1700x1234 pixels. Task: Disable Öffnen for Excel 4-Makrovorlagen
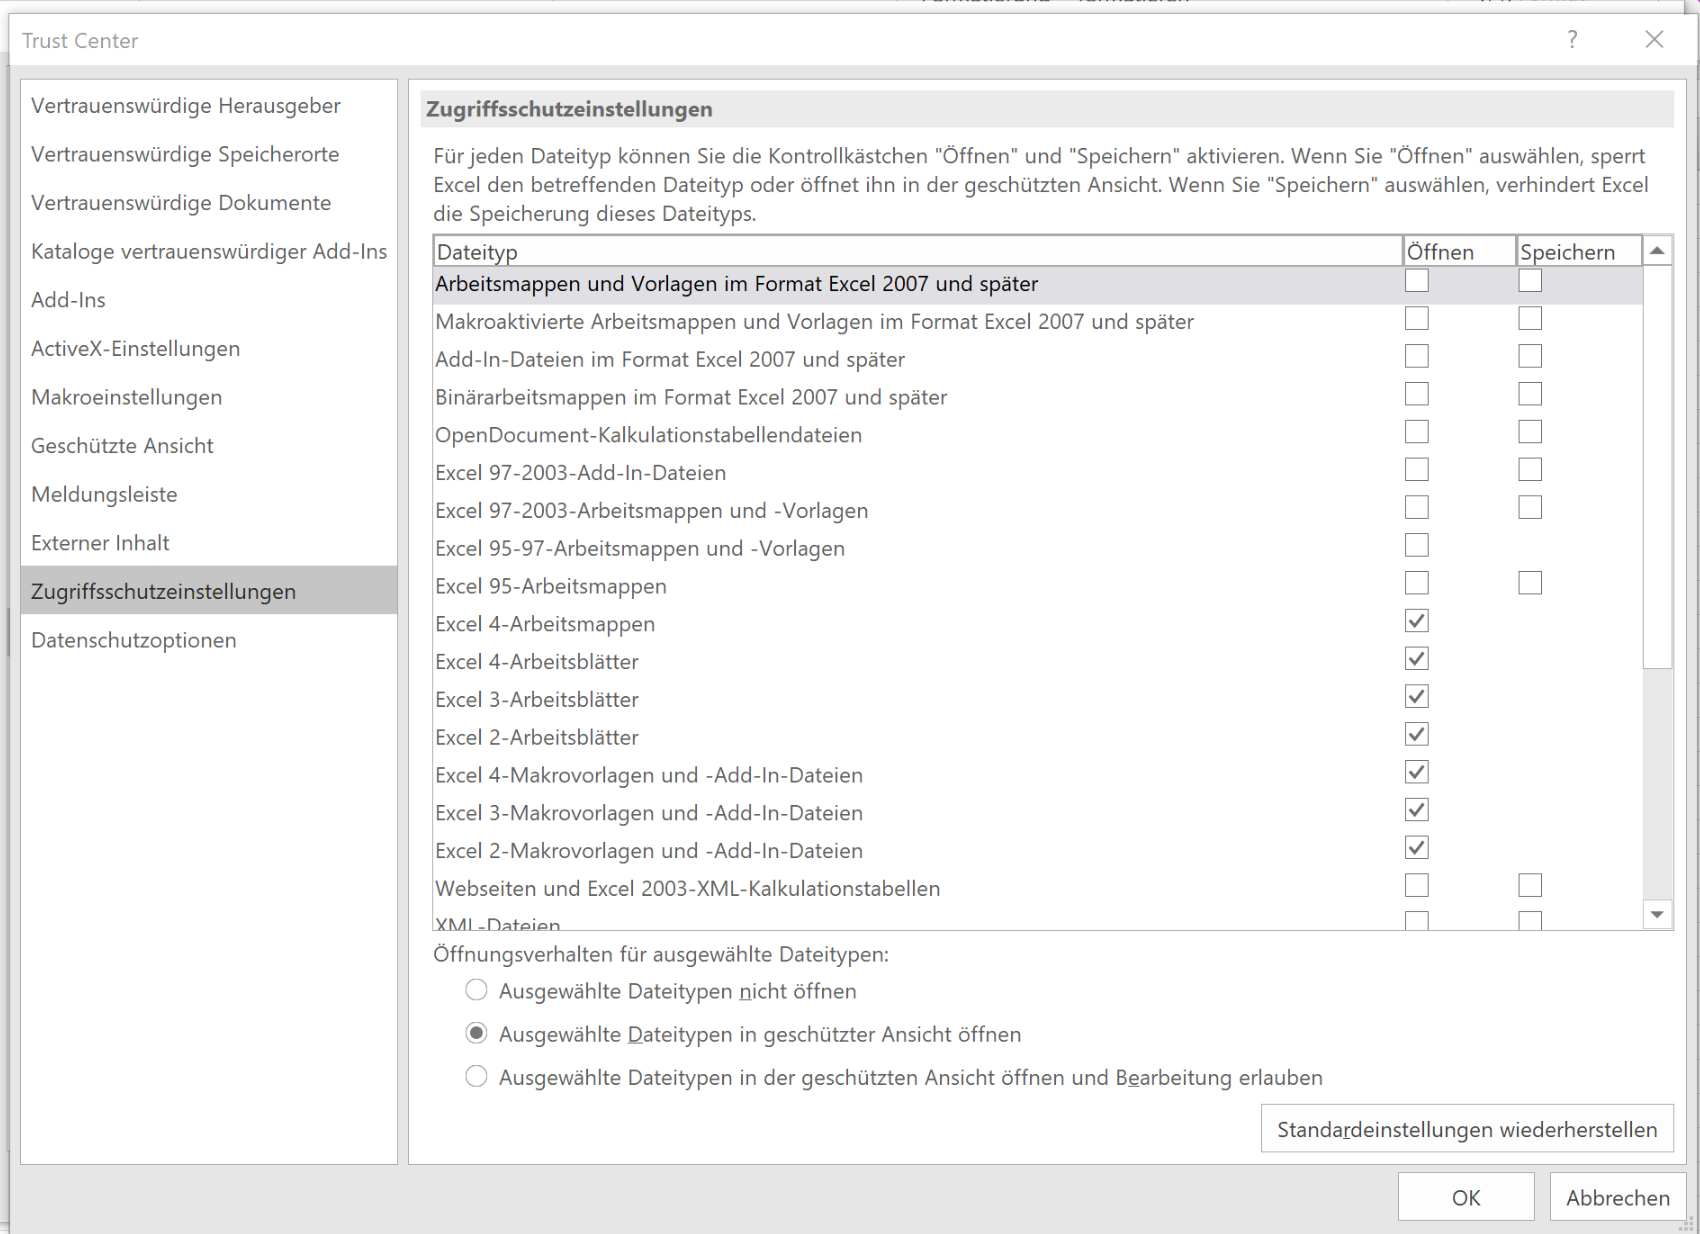tap(1417, 772)
